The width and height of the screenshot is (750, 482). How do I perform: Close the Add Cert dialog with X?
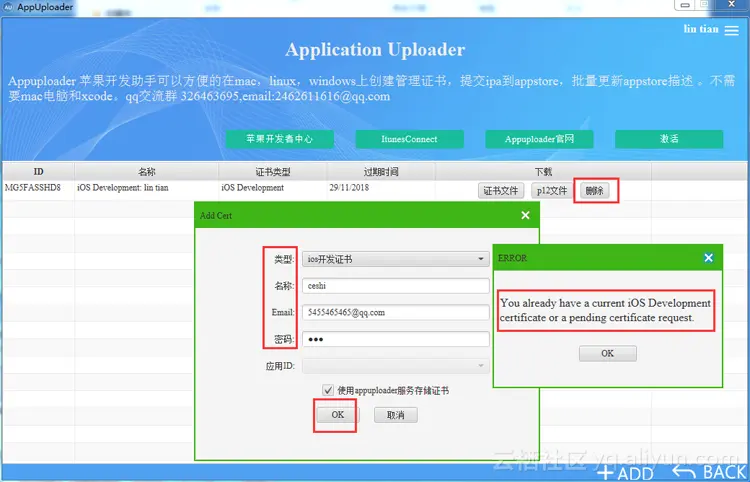coord(525,215)
